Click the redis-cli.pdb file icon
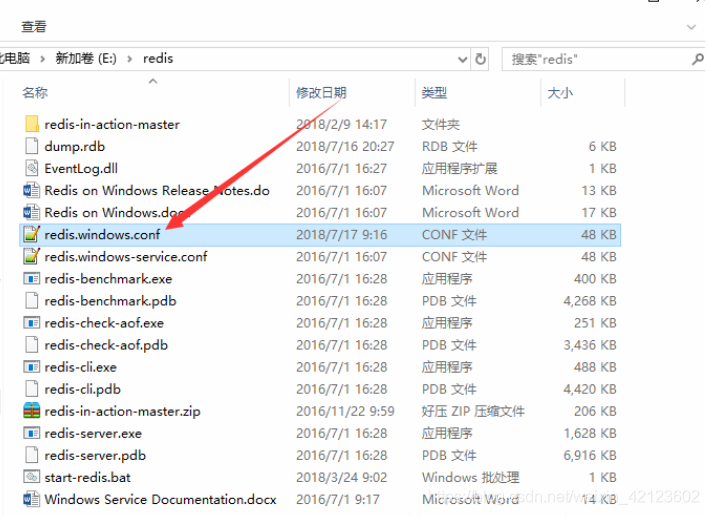This screenshot has width=709, height=515. [32, 389]
